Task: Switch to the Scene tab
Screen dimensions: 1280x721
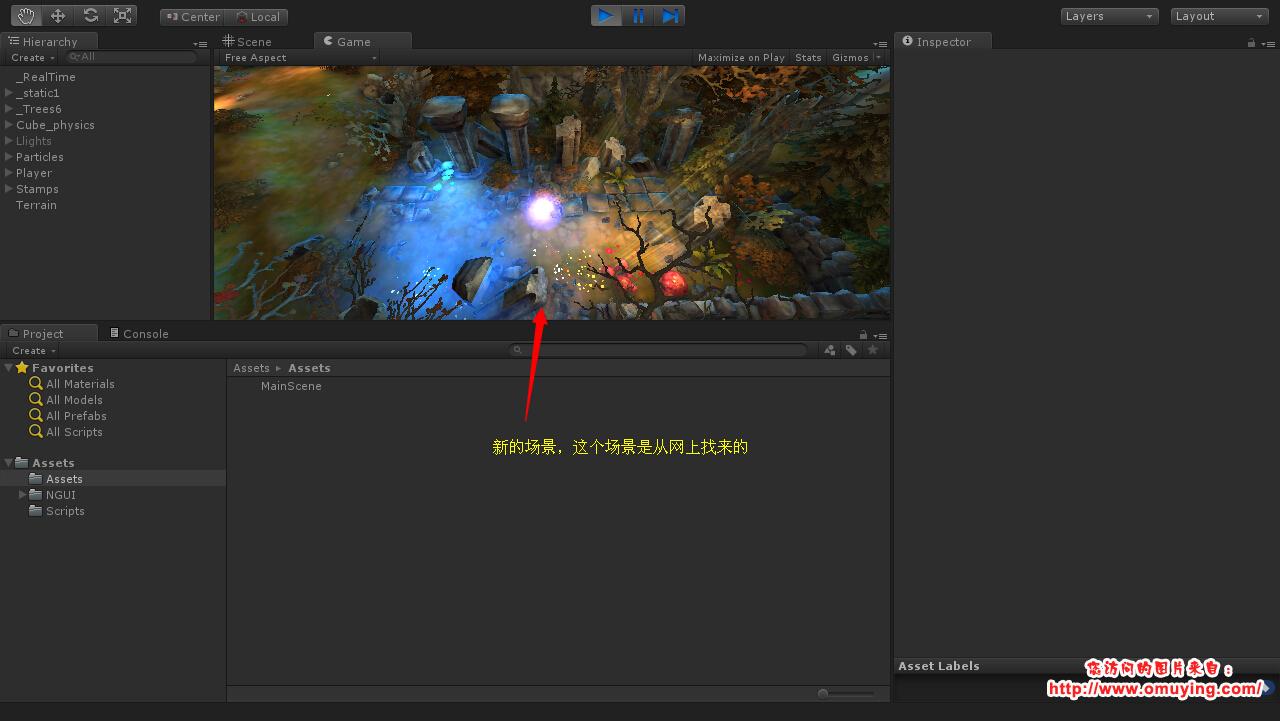Action: 248,42
